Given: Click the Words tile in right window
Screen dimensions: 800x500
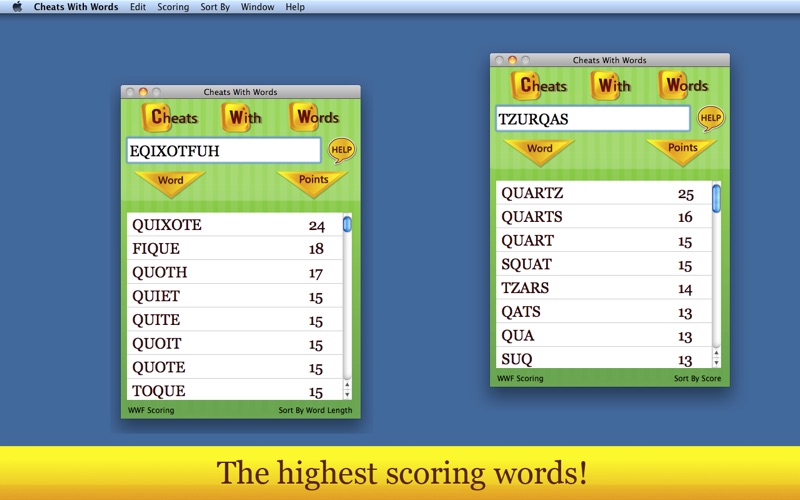Looking at the screenshot, I should 684,85.
